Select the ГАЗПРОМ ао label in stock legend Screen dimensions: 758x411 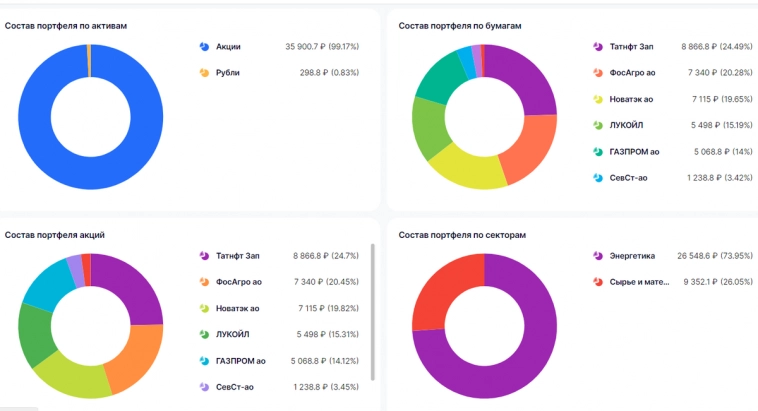(x=240, y=360)
